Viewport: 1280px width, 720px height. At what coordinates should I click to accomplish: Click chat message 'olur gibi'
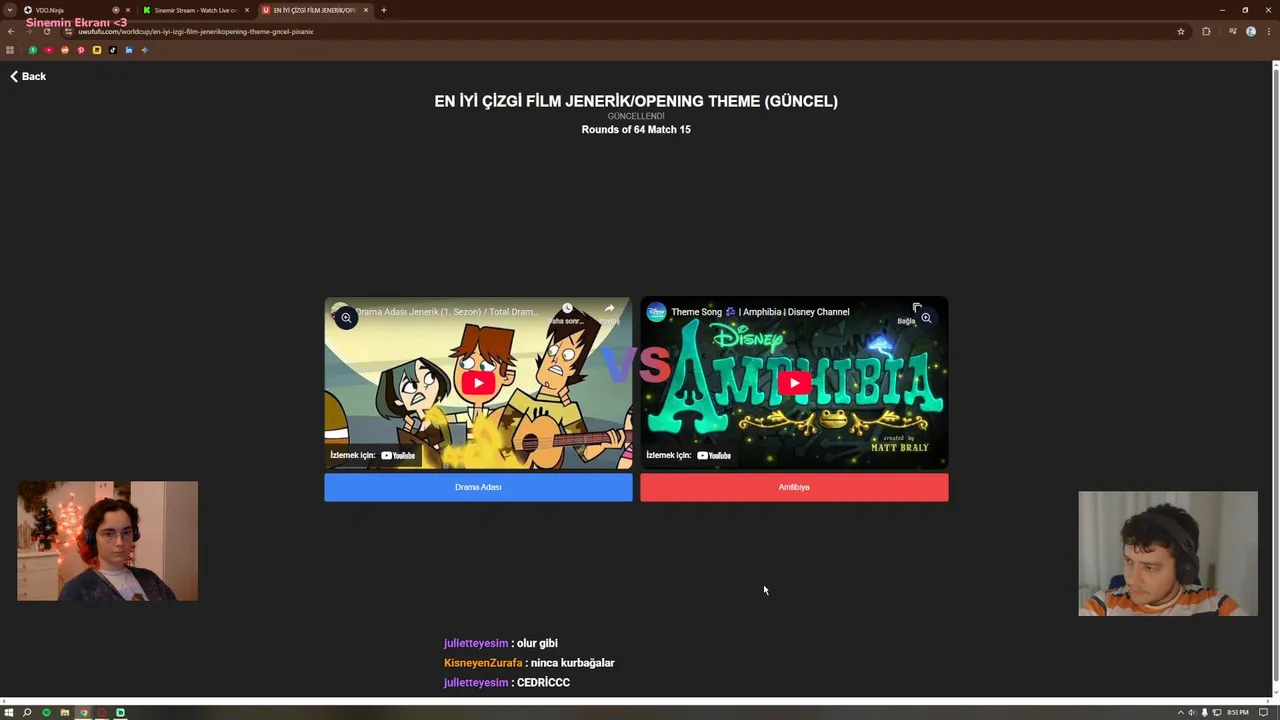[x=538, y=643]
